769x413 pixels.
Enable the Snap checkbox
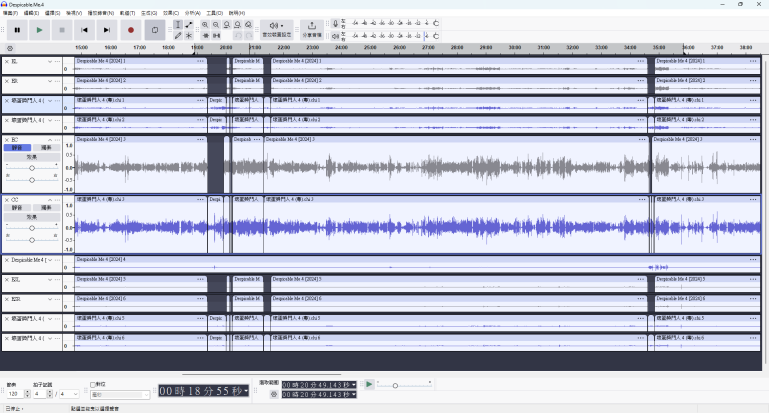(93, 385)
